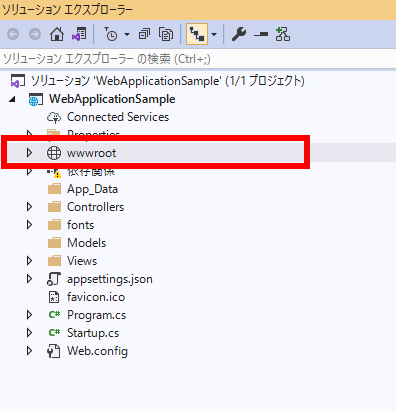Go to Home view in Solution Explorer

(57, 34)
